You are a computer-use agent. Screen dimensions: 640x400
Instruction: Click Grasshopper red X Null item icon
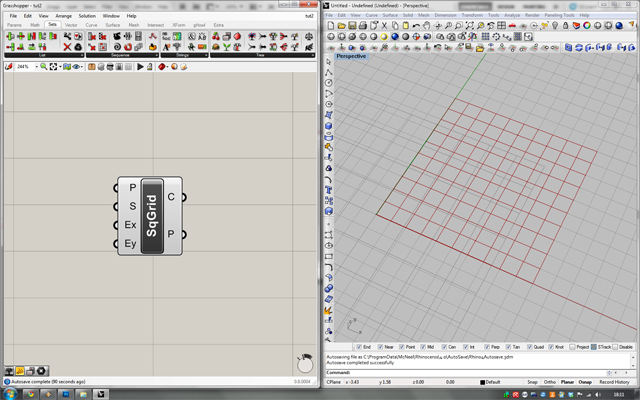67,47
